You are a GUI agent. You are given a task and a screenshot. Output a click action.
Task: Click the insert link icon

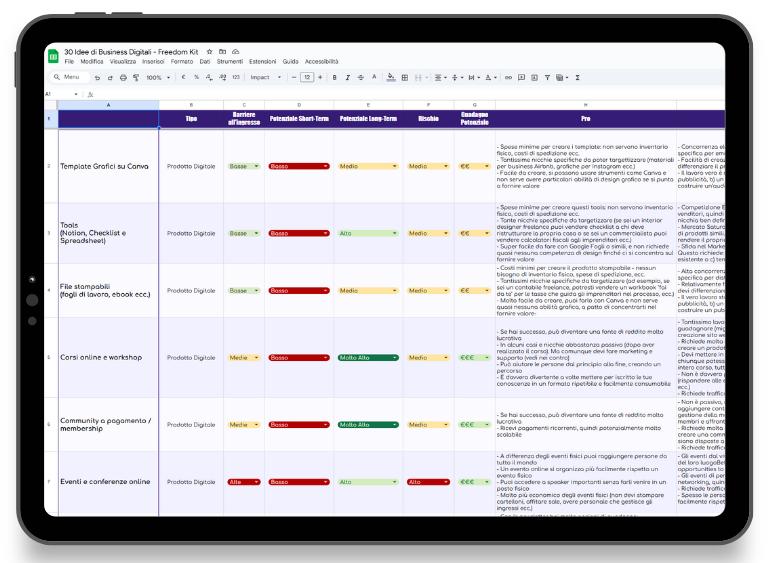coord(508,77)
